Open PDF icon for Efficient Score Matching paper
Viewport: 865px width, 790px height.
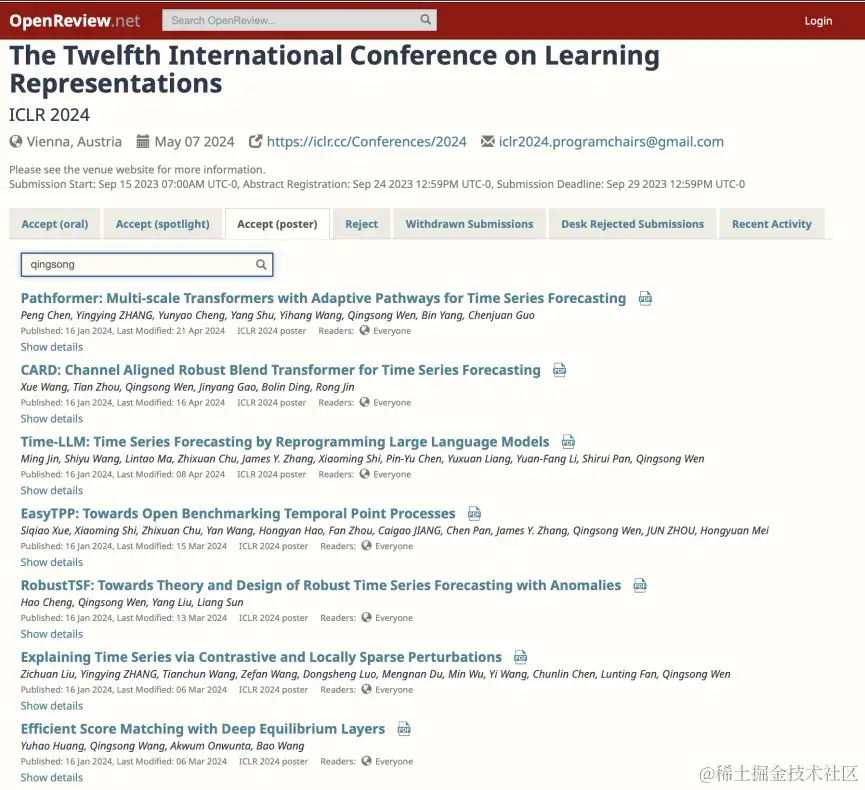pyautogui.click(x=404, y=729)
